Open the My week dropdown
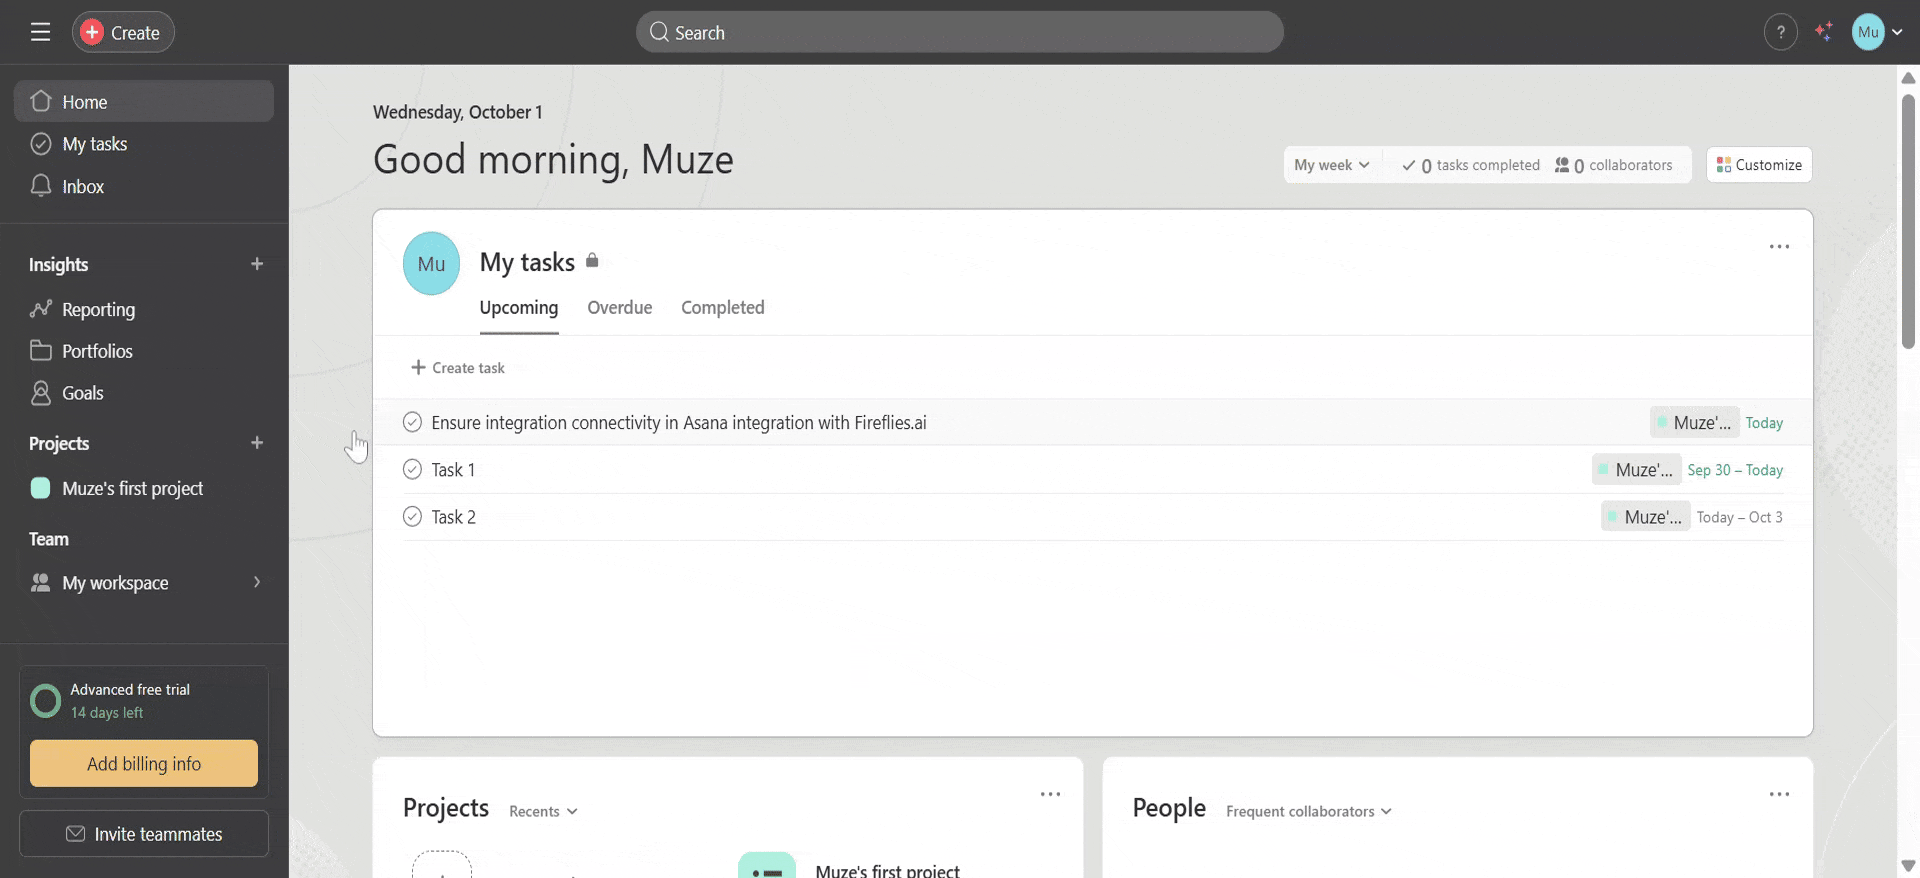Viewport: 1920px width, 878px height. point(1331,165)
